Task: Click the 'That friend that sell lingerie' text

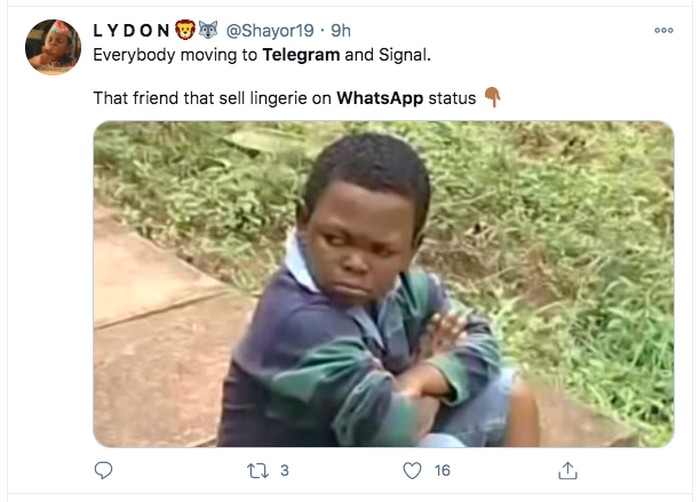Action: (x=212, y=98)
